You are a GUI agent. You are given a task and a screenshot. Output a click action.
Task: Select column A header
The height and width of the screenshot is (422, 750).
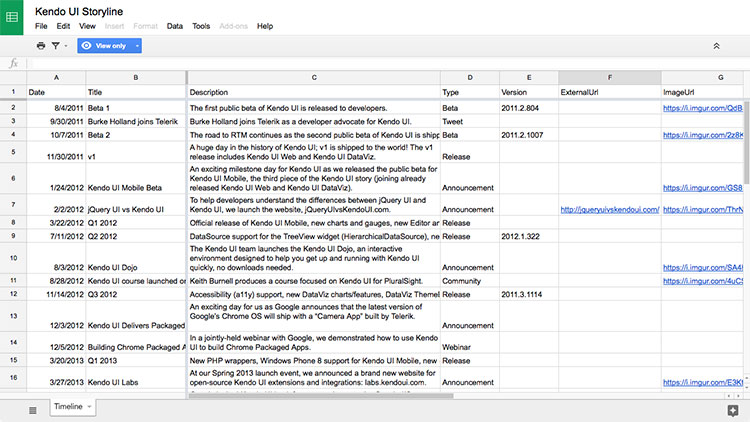click(56, 78)
